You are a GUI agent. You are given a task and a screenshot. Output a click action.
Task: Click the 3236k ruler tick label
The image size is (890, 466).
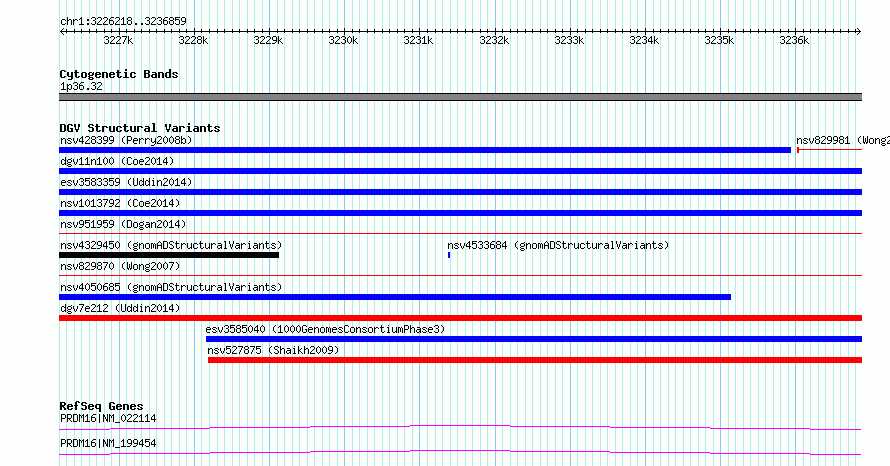point(794,40)
